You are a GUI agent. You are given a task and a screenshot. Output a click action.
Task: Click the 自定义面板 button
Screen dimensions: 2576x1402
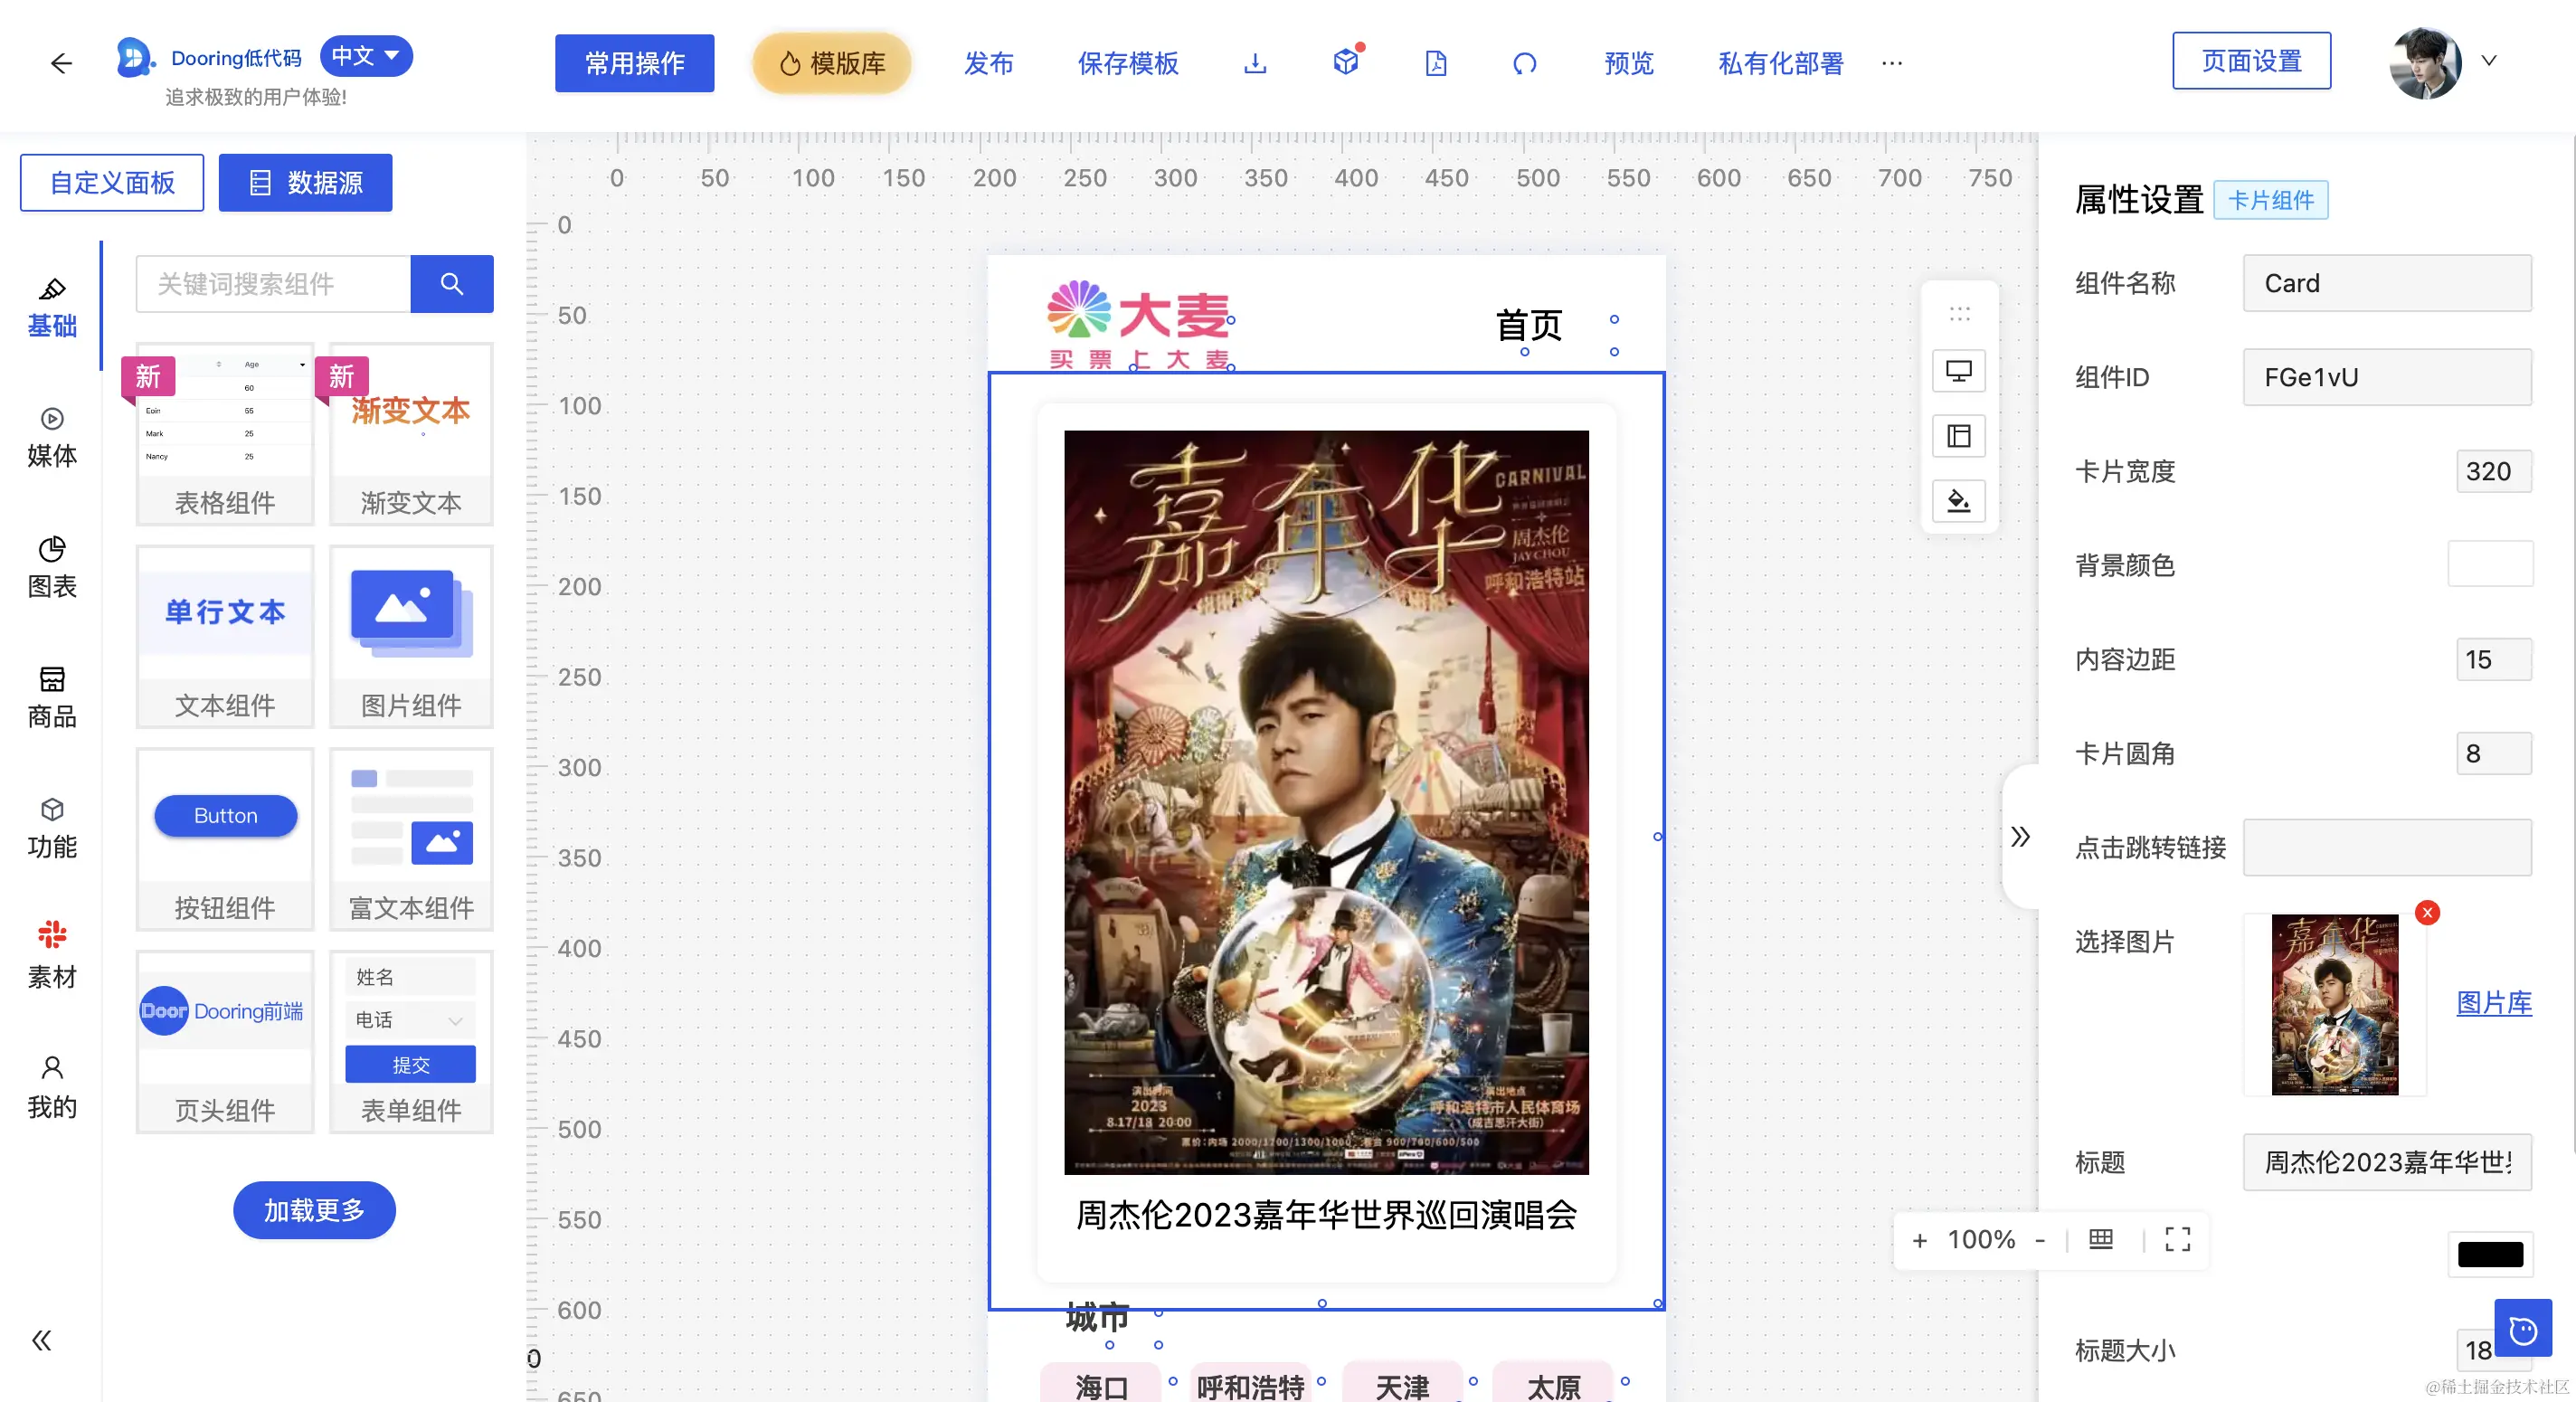coord(112,182)
